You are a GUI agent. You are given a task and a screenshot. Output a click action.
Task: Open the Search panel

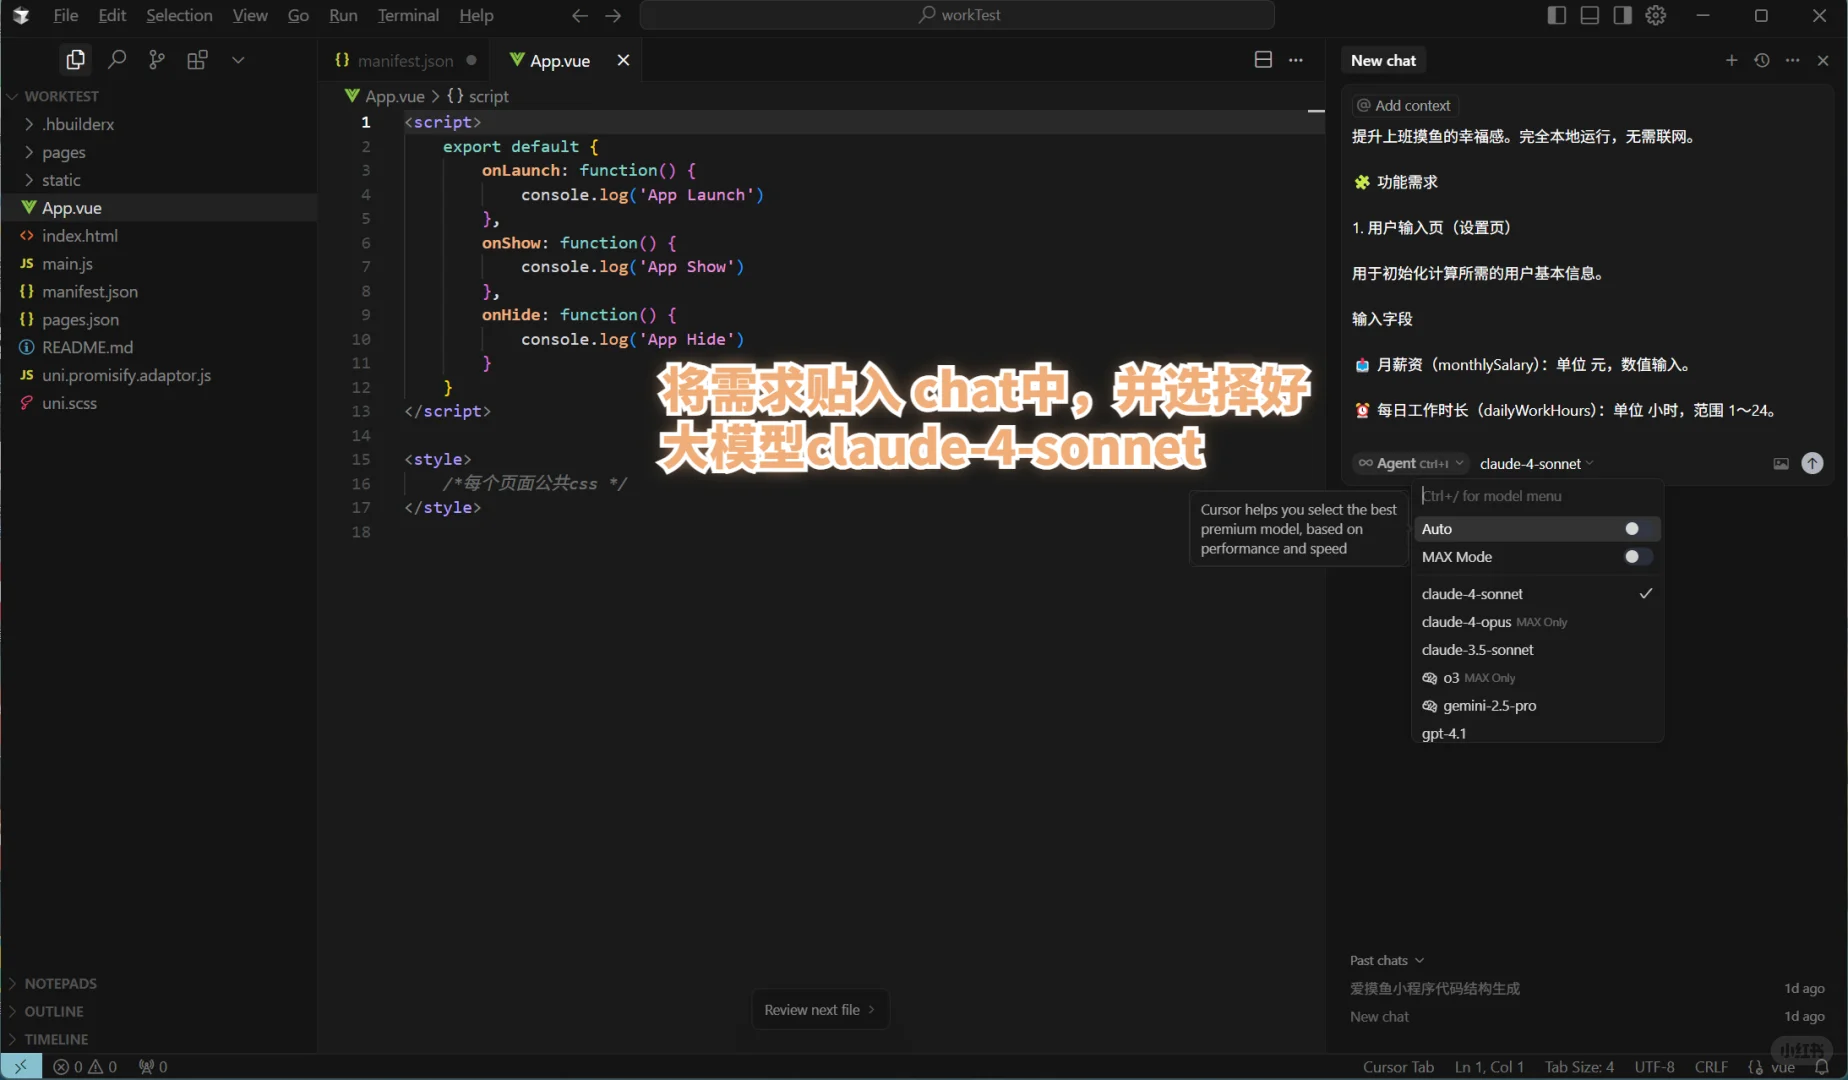(116, 59)
